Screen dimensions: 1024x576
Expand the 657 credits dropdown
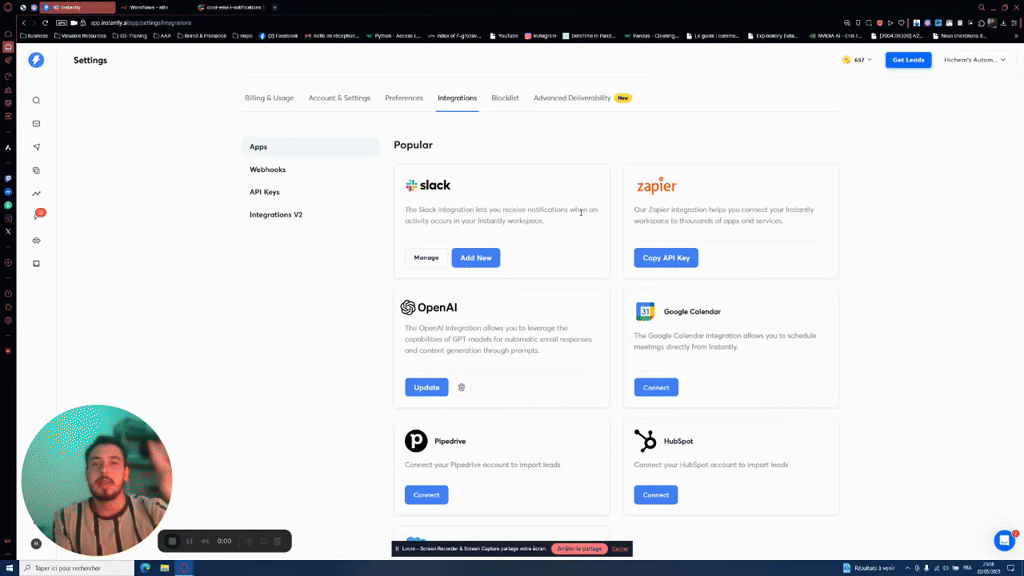(x=857, y=60)
